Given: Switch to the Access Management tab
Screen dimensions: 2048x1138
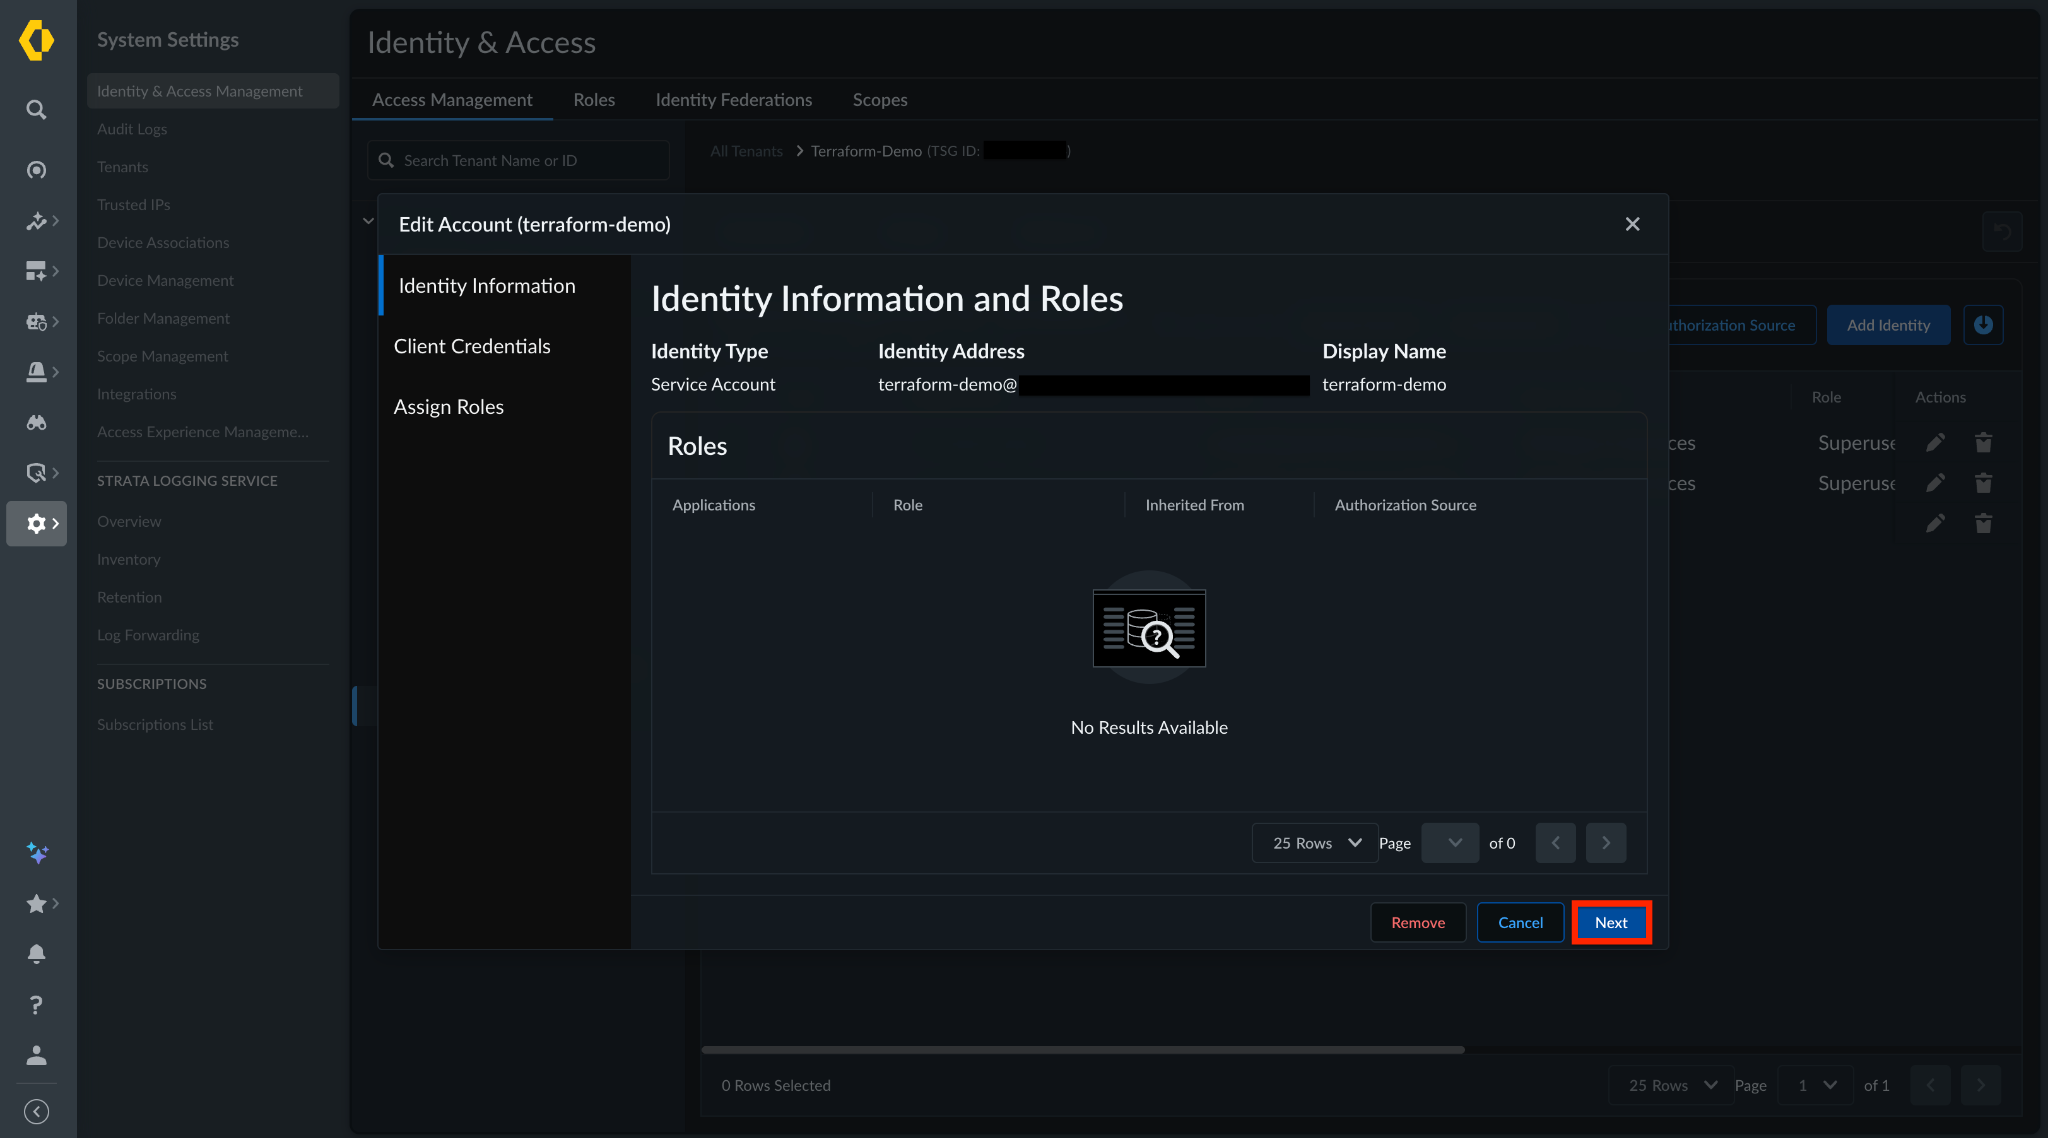Looking at the screenshot, I should pyautogui.click(x=452, y=100).
